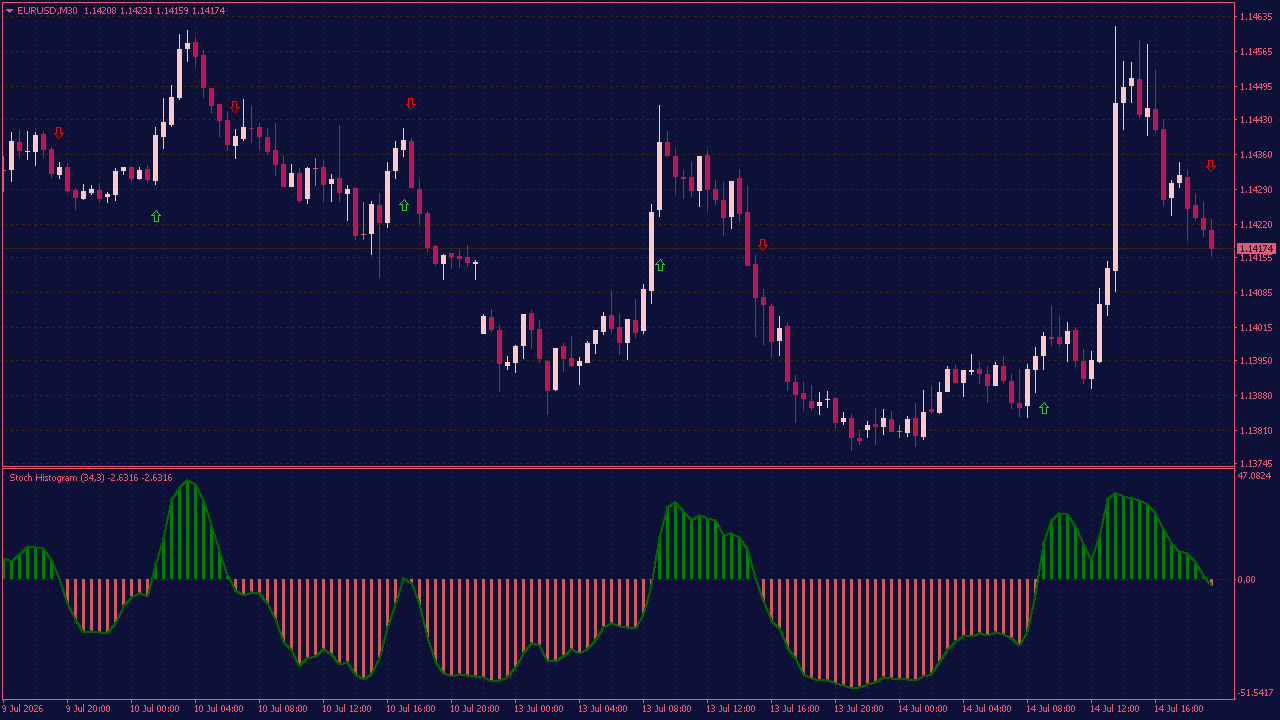
Task: Click the 13 Jul 04:00 time label
Action: click(602, 709)
